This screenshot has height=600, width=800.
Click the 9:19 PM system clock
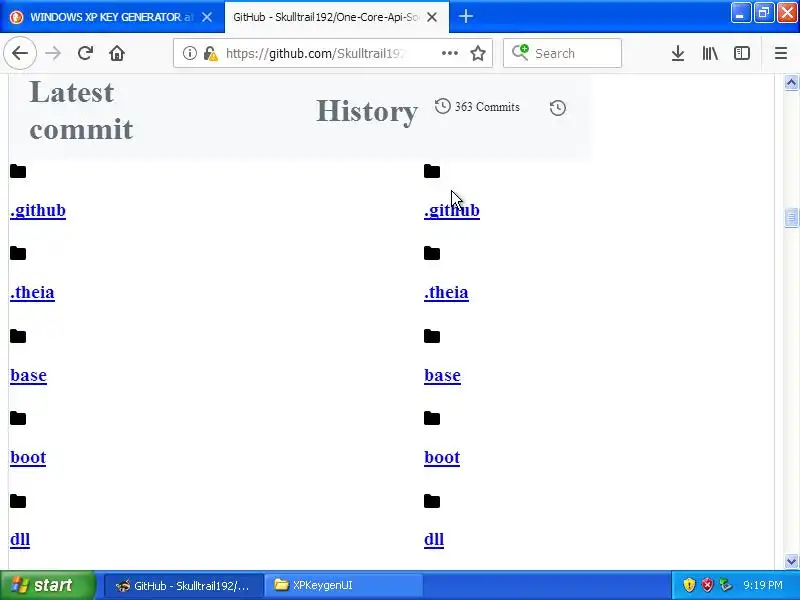click(x=763, y=585)
